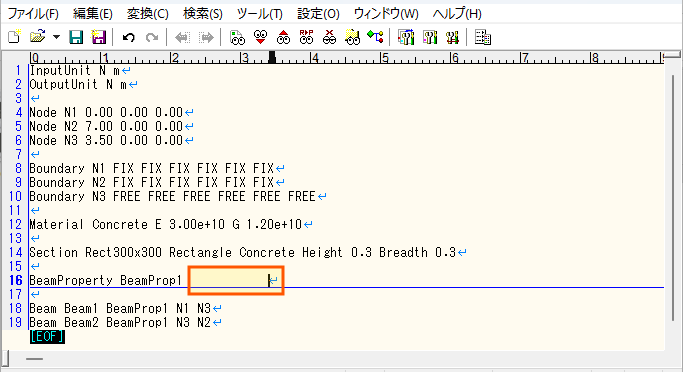Find previous with up-arrow eyes icon

283,37
